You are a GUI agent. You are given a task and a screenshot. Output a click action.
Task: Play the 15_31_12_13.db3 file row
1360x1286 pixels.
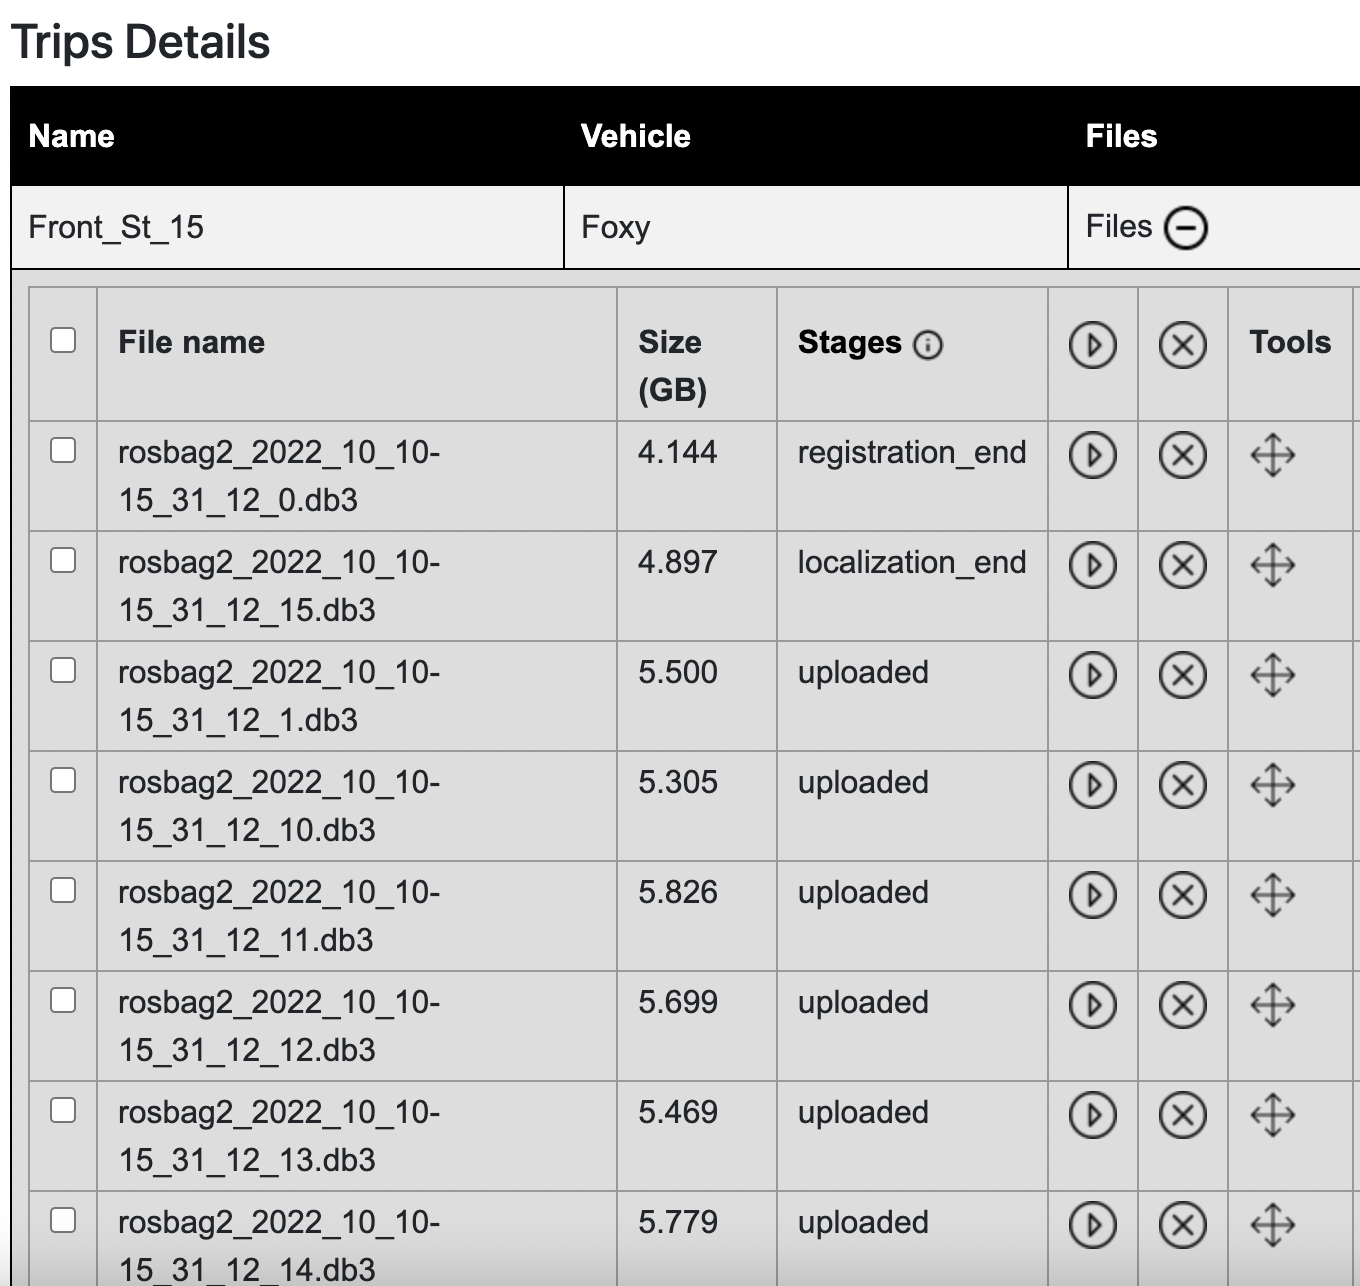(1092, 1115)
